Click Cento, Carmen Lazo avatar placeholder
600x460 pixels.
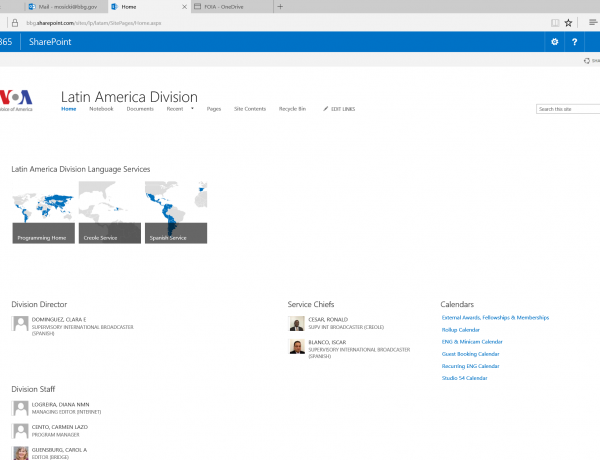click(20, 431)
